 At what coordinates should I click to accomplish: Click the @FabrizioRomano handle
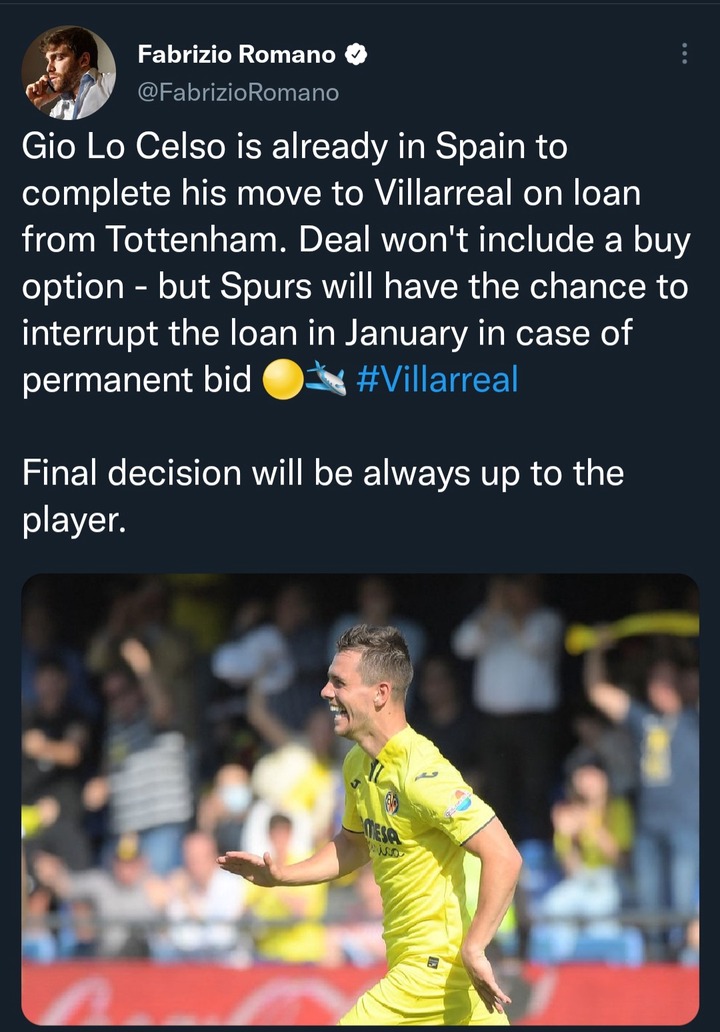238,93
